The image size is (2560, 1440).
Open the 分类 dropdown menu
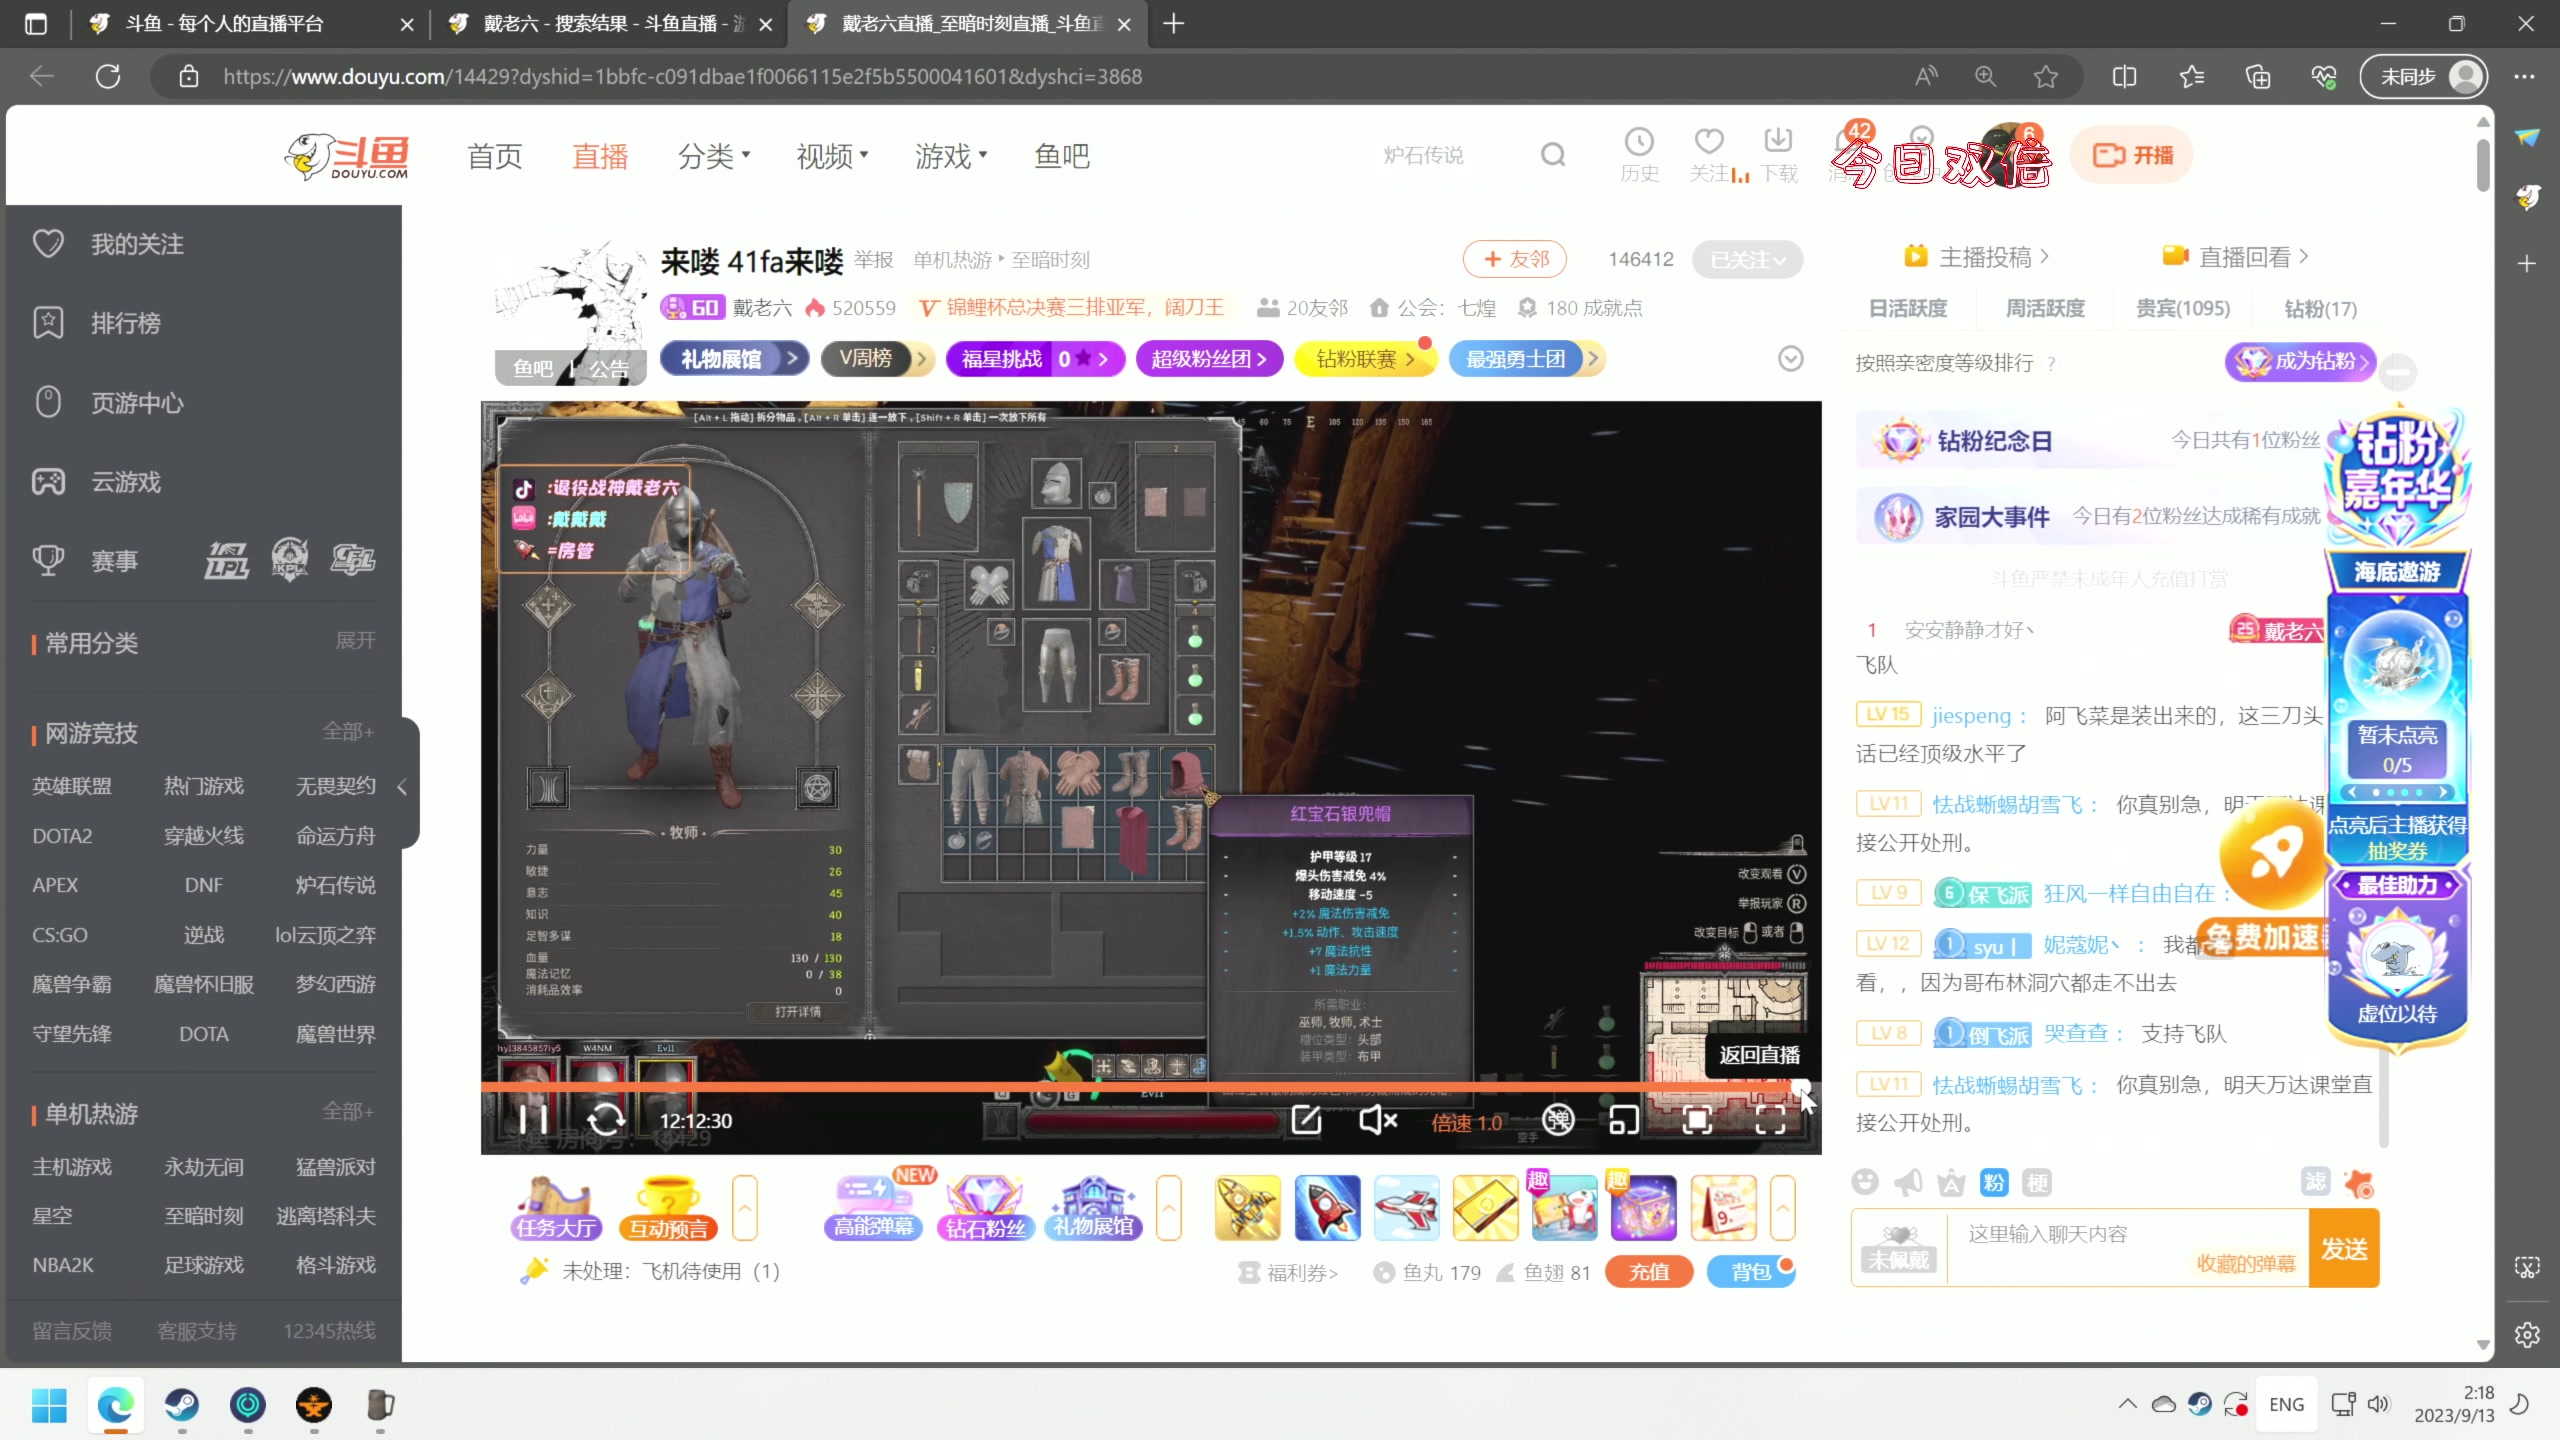pos(714,156)
